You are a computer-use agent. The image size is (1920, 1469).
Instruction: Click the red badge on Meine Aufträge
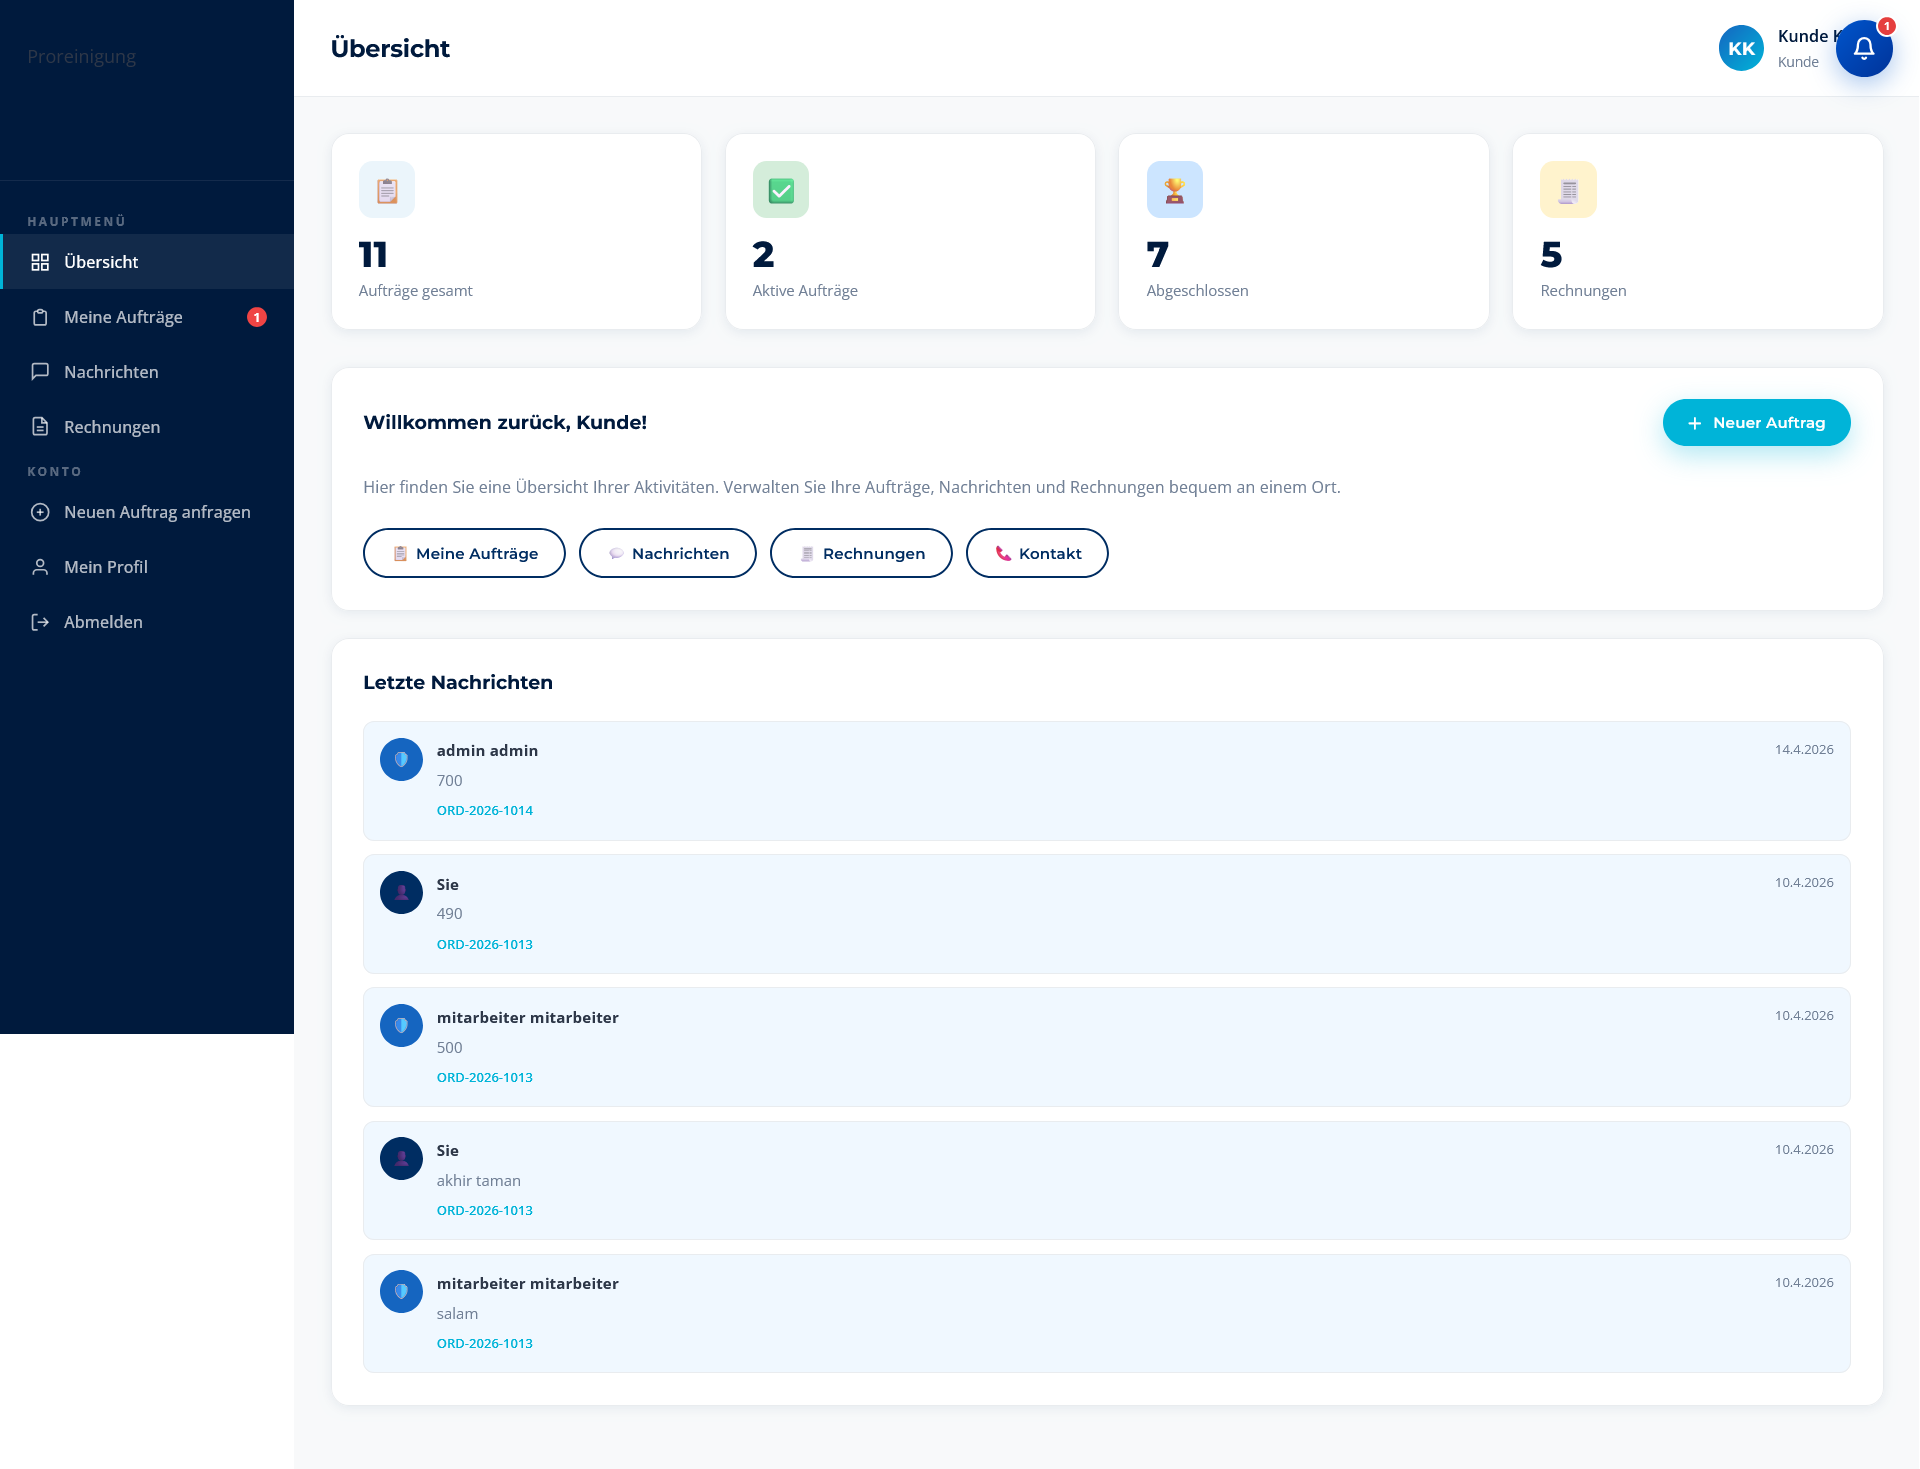point(257,317)
